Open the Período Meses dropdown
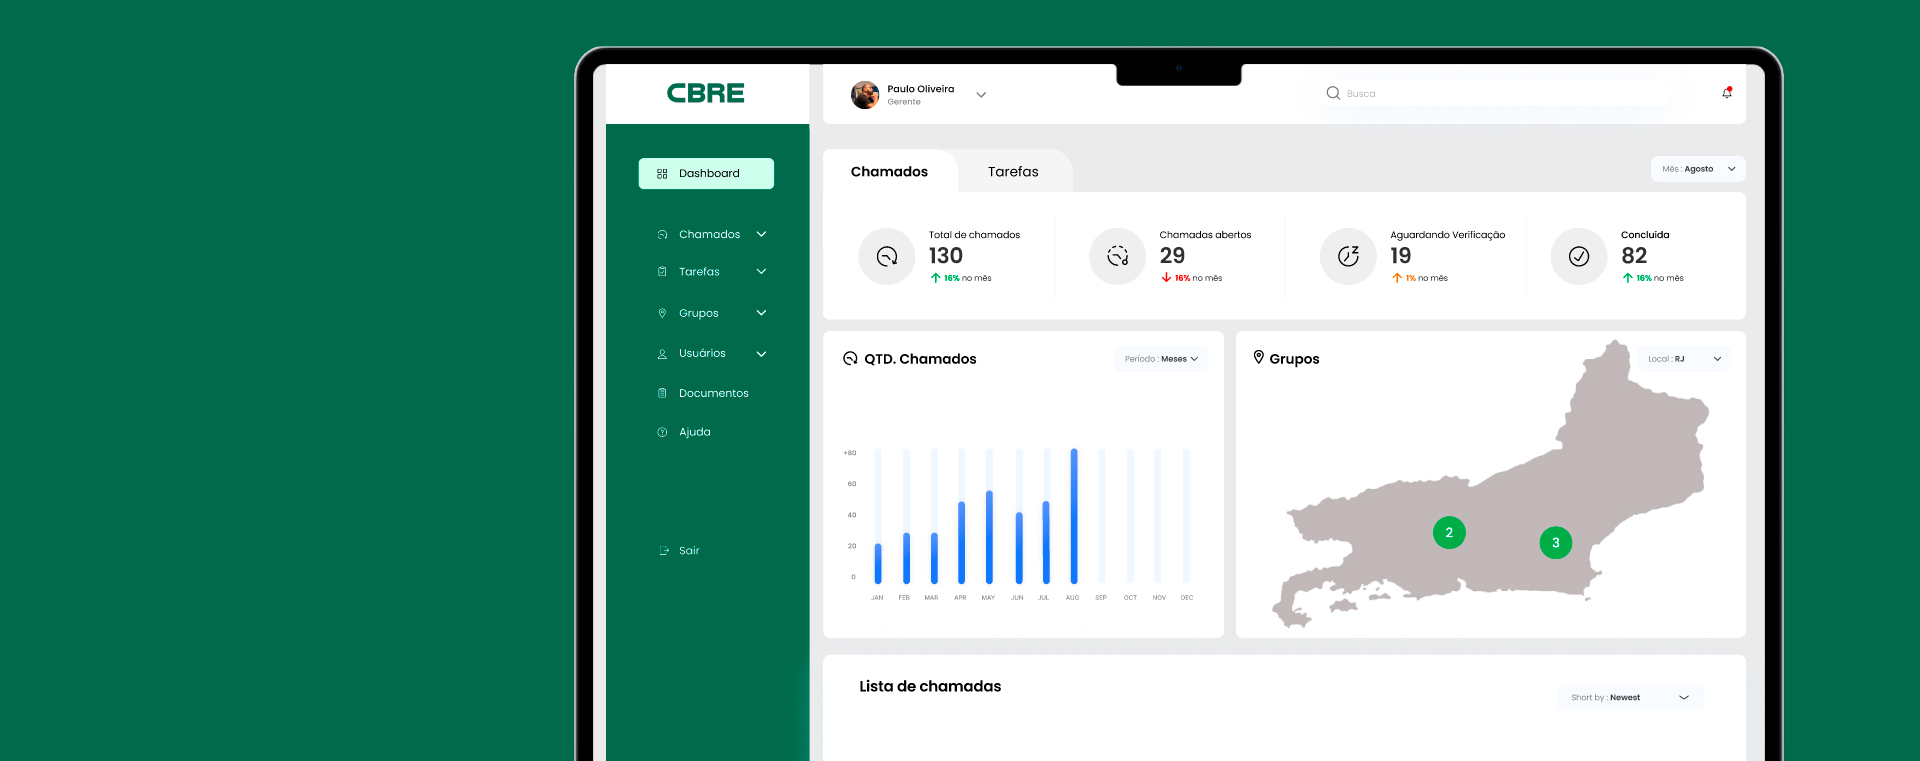The width and height of the screenshot is (1920, 761). 1160,359
